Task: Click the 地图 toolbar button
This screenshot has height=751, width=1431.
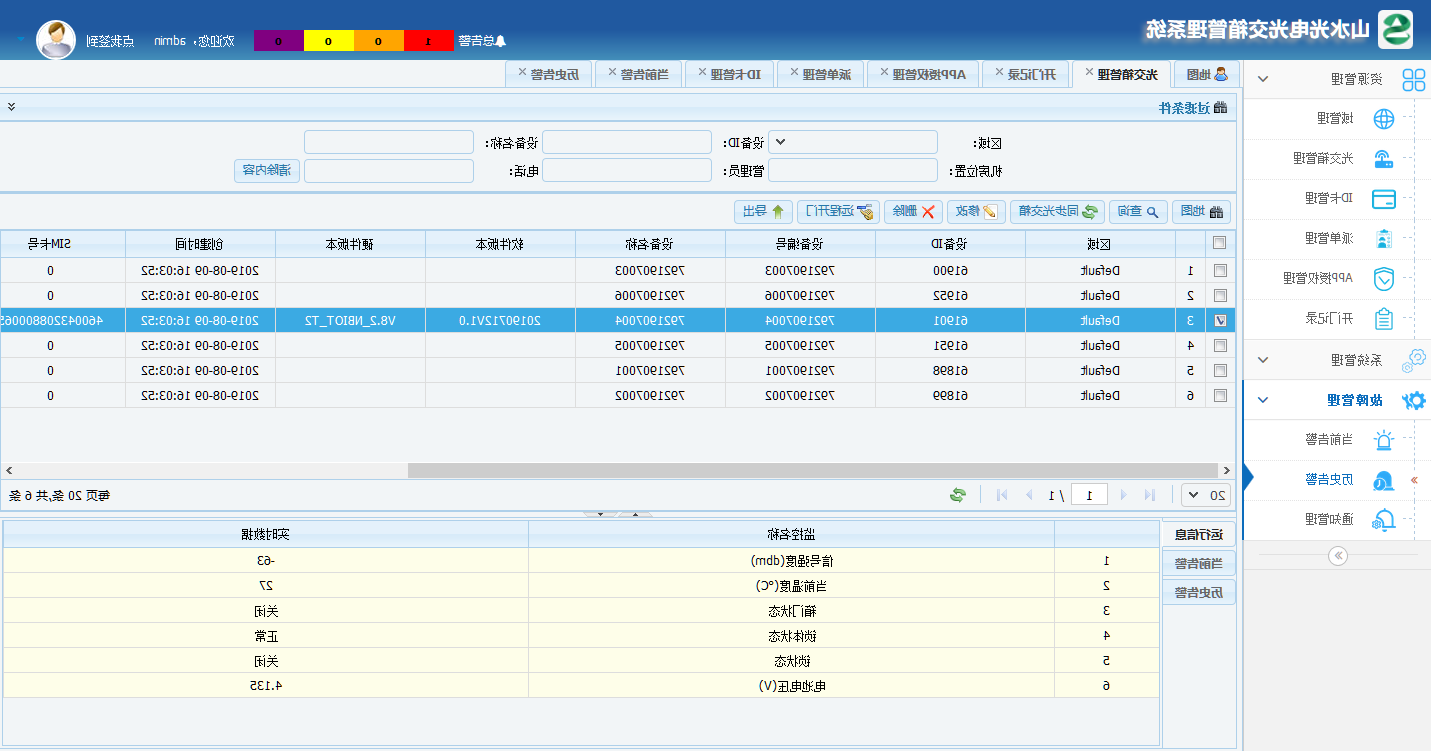Action: (x=1201, y=211)
